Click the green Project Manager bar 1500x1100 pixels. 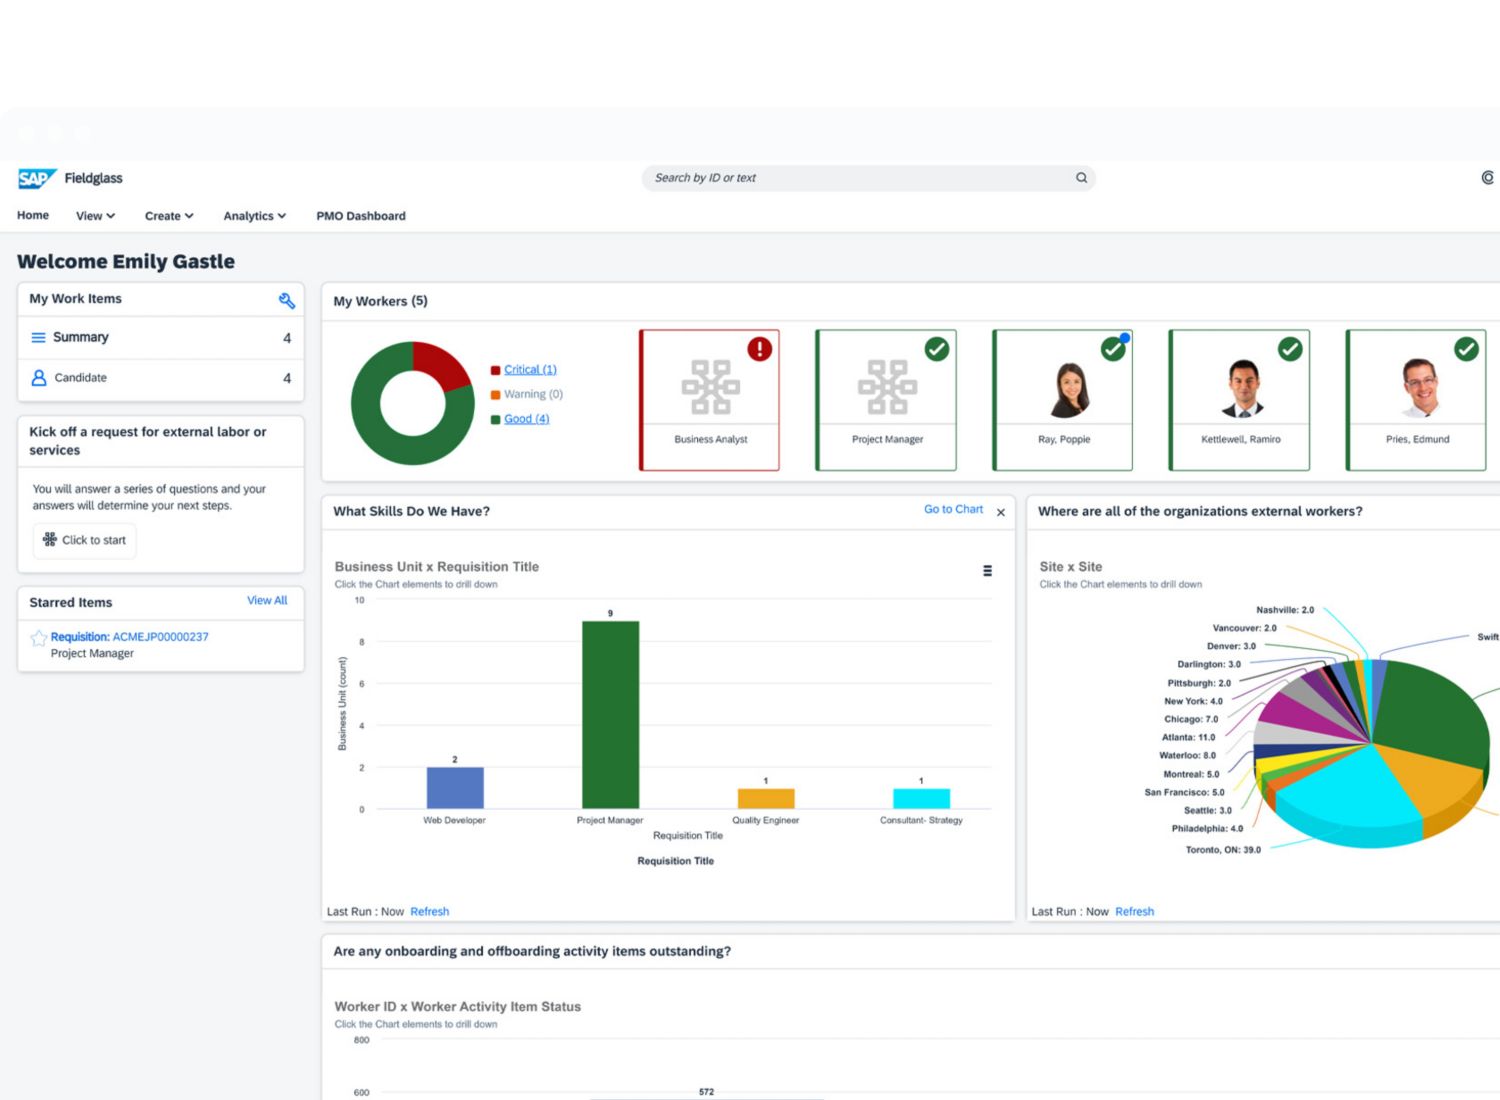[610, 714]
